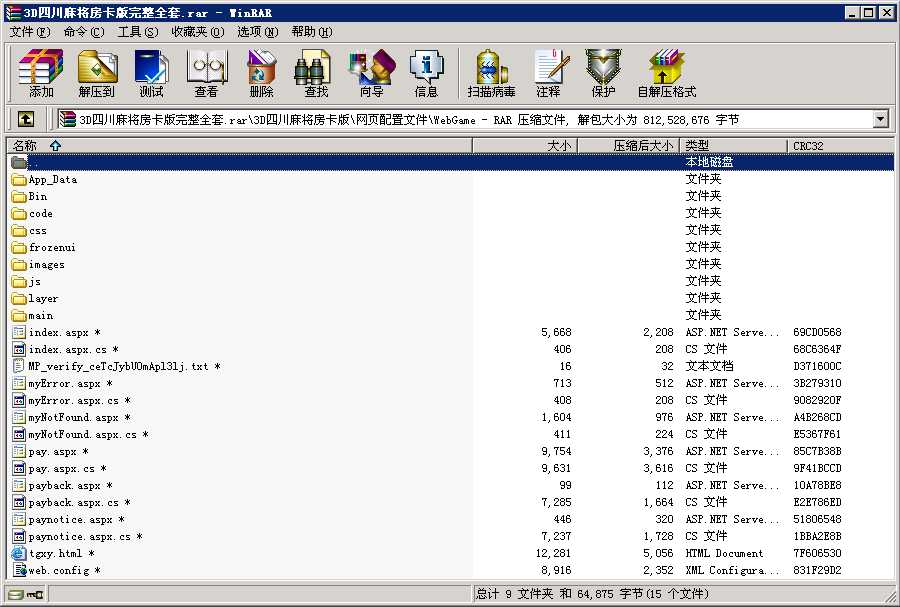Run the Test (测试) archive tool
Screen dimensions: 900x607
tap(151, 73)
